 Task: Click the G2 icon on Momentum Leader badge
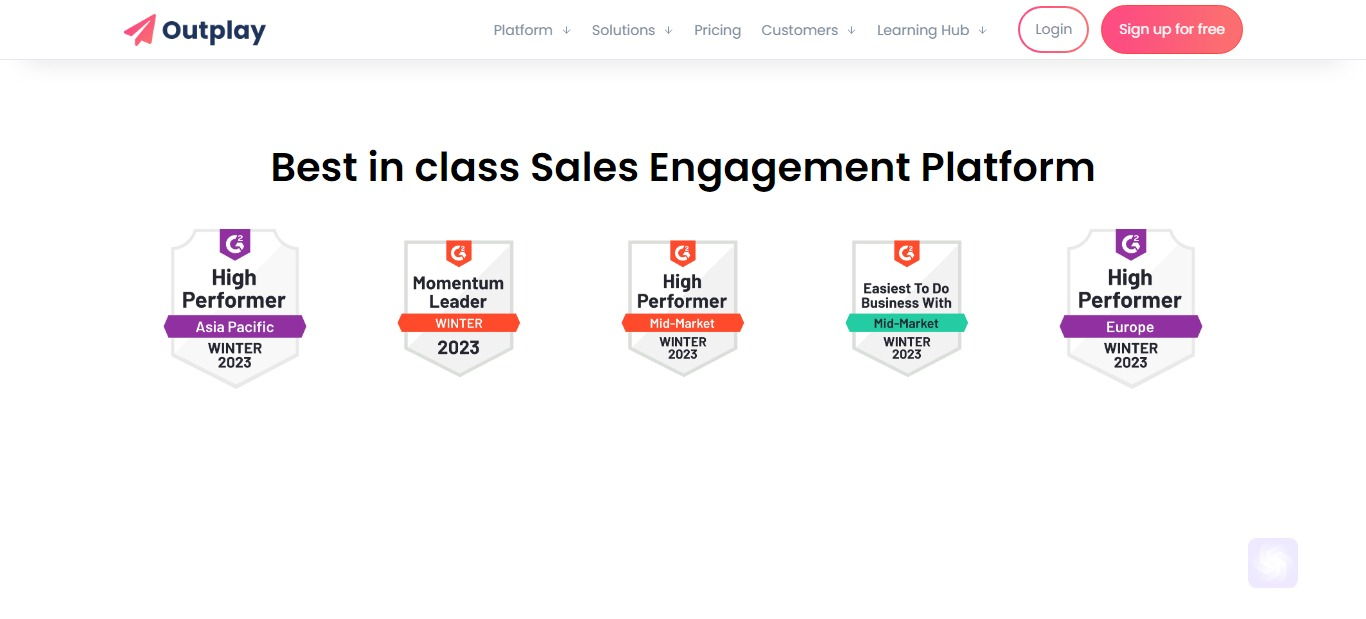click(459, 253)
